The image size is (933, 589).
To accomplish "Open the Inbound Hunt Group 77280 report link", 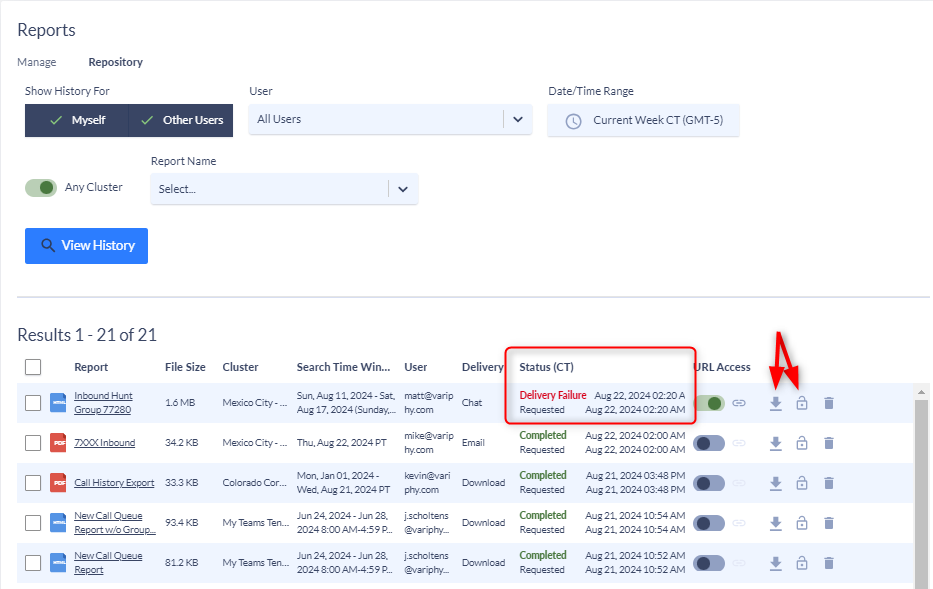I will point(104,403).
